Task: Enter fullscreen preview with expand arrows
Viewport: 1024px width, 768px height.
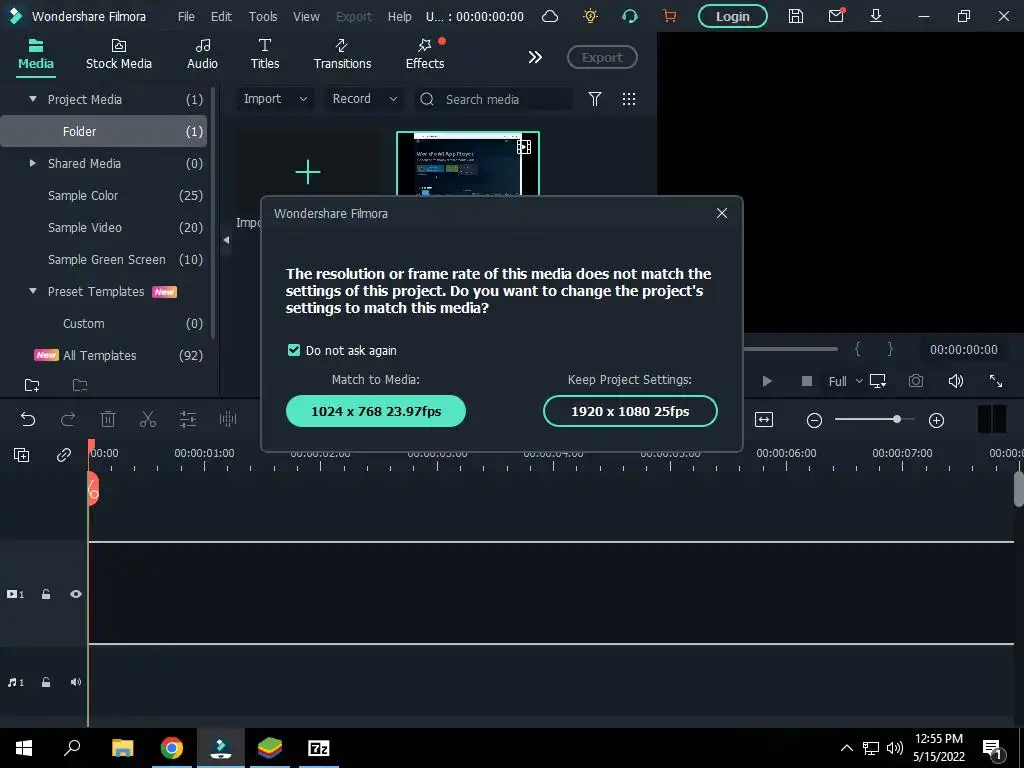Action: point(996,381)
